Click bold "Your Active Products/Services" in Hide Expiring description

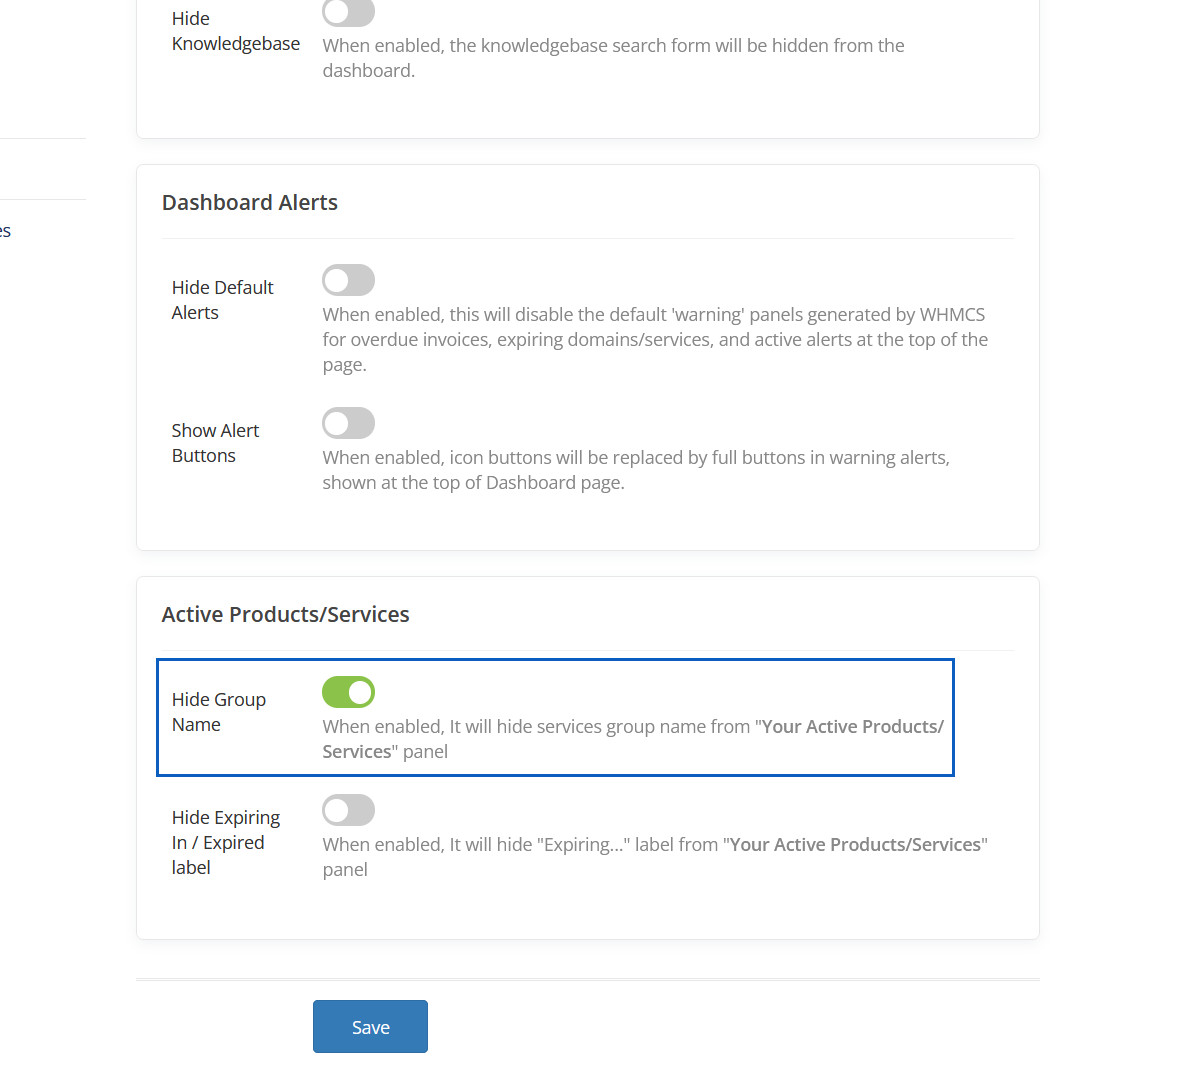[x=855, y=845]
